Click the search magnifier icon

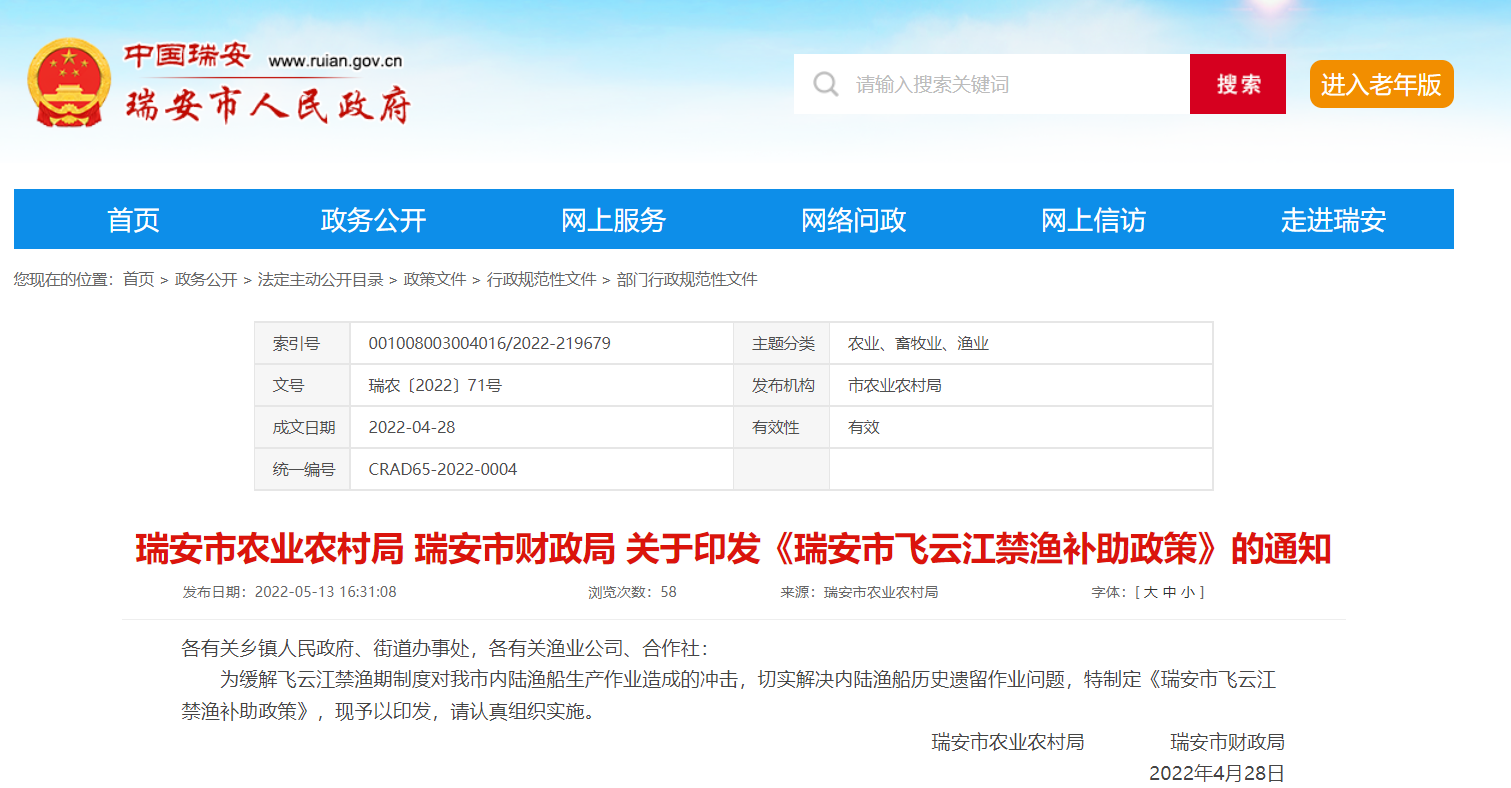click(x=825, y=84)
